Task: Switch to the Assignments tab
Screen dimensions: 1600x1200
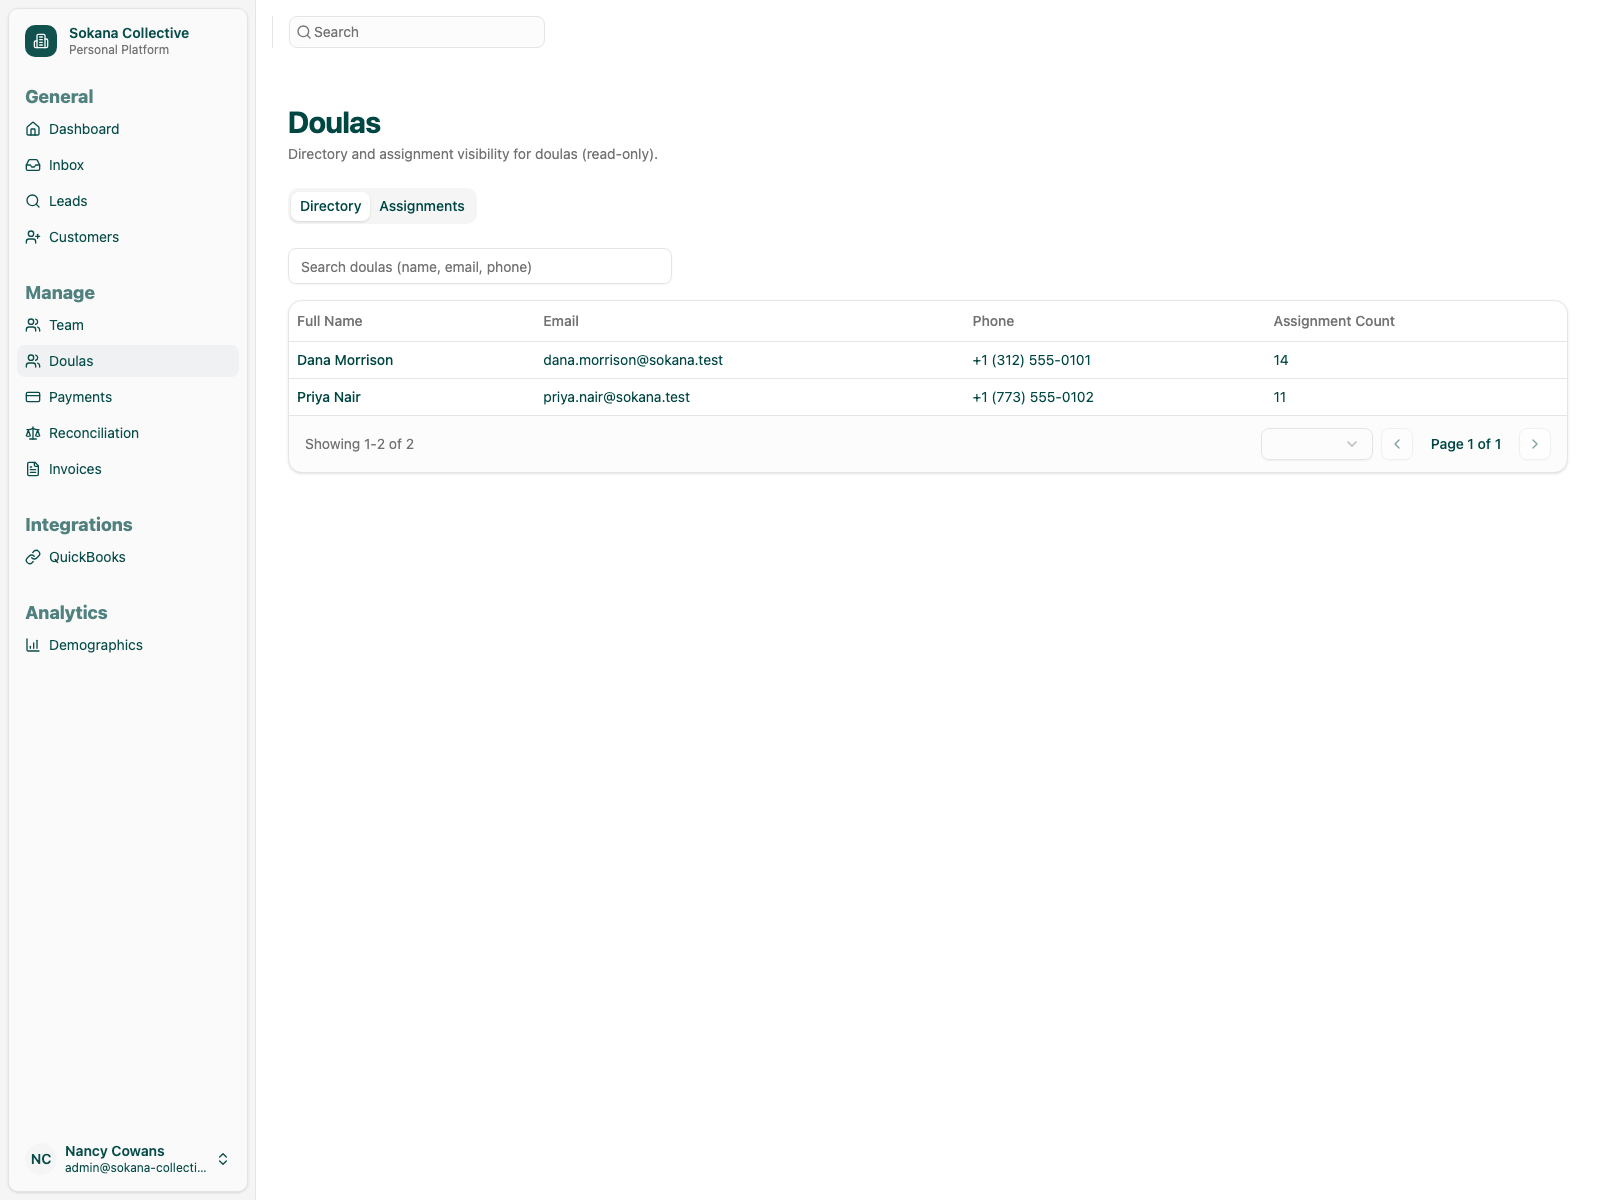Action: tap(422, 206)
